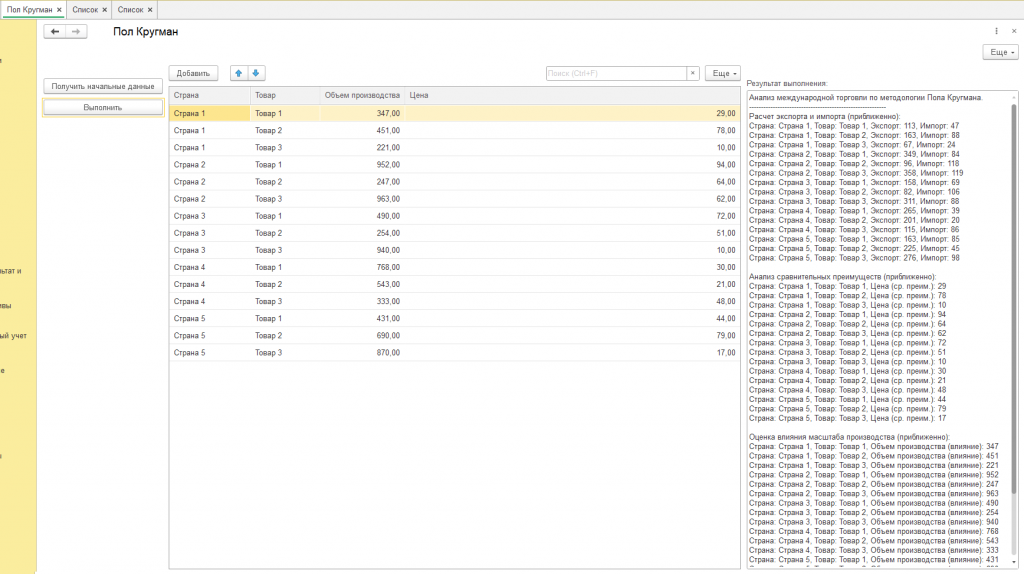
Task: Switch to the second Список tab
Action: click(x=131, y=10)
